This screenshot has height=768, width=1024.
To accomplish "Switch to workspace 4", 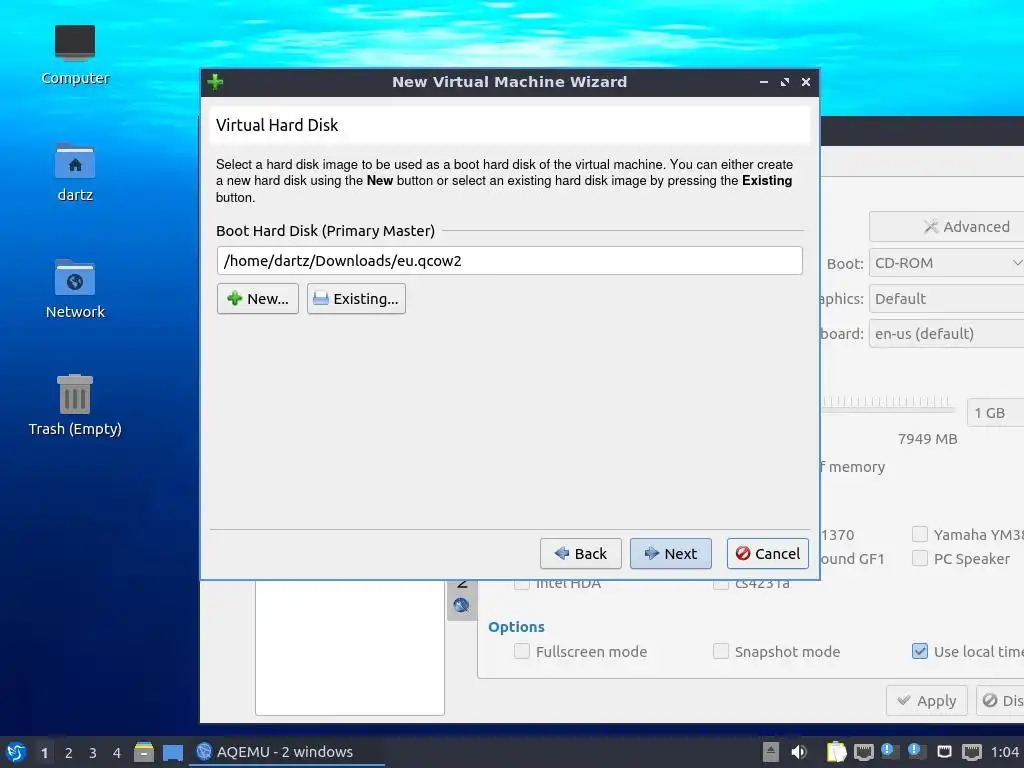I will click(117, 753).
